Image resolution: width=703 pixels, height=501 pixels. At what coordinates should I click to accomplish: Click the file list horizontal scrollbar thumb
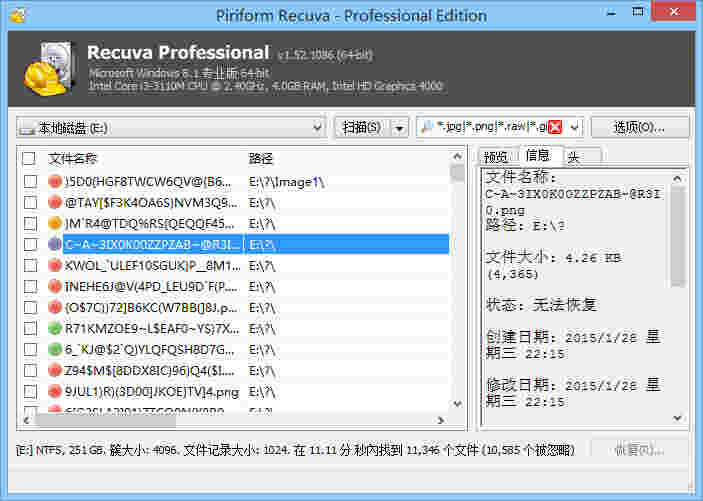click(x=105, y=420)
